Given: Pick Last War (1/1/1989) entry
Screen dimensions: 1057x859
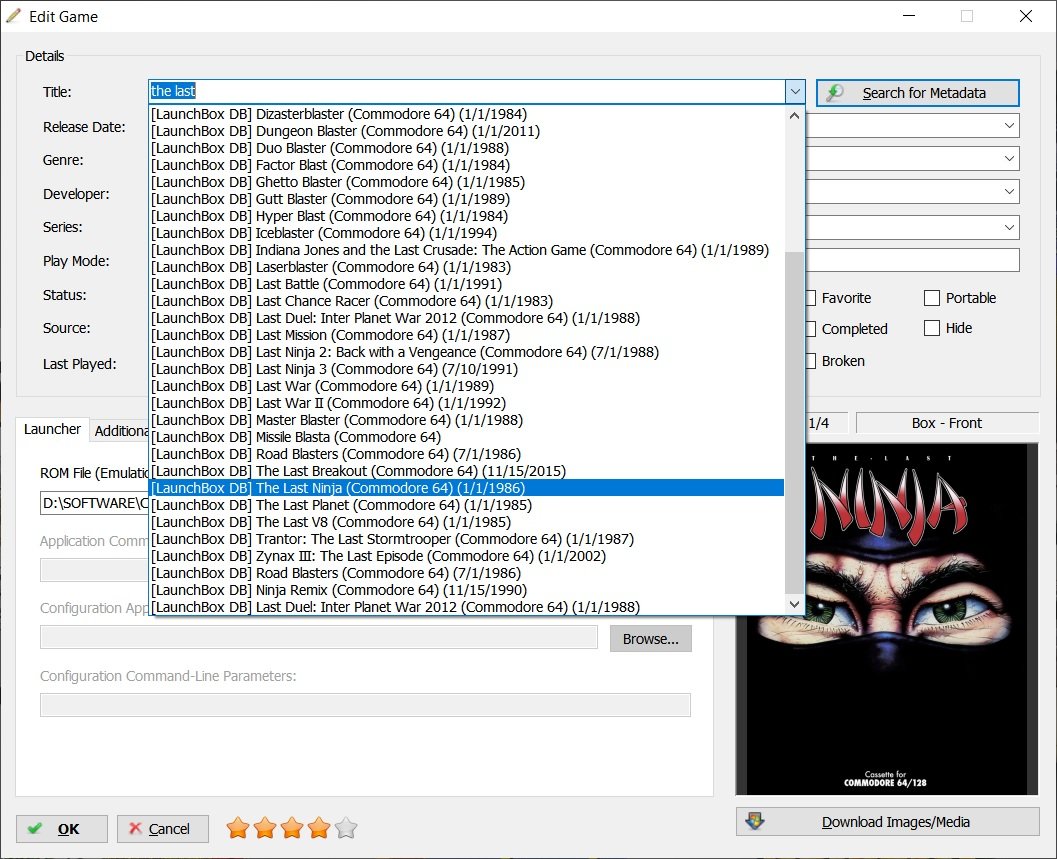Looking at the screenshot, I should pyautogui.click(x=466, y=386).
